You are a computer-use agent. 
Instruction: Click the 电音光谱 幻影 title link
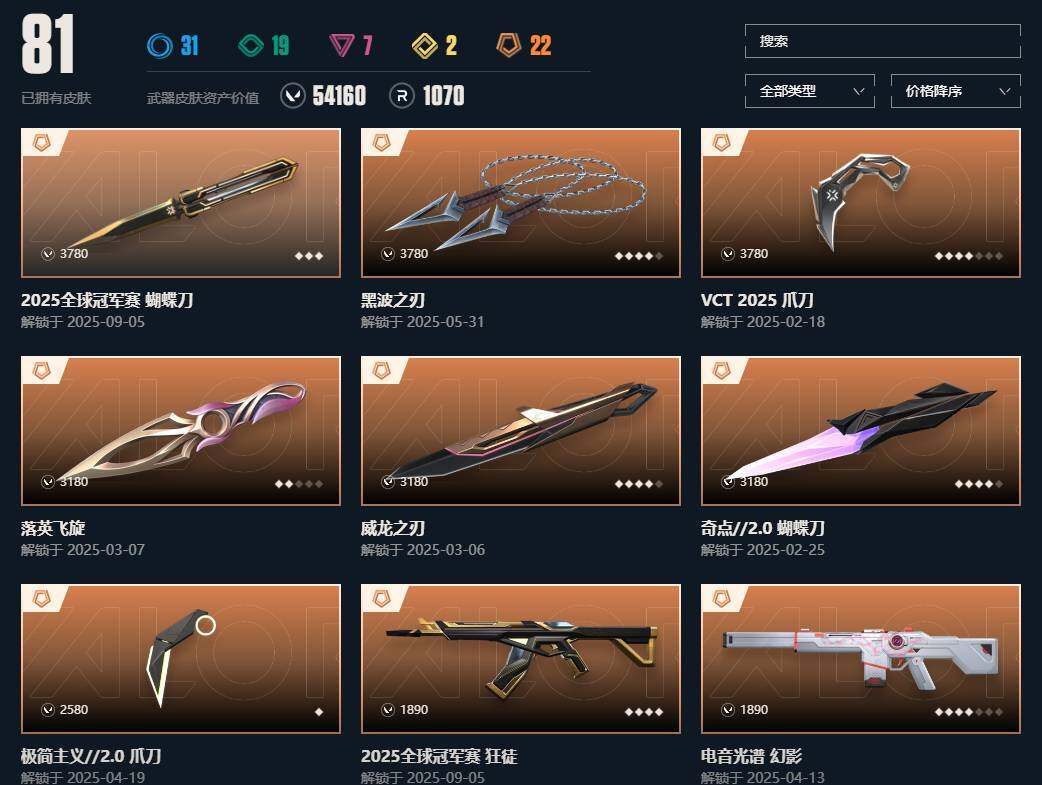751,756
